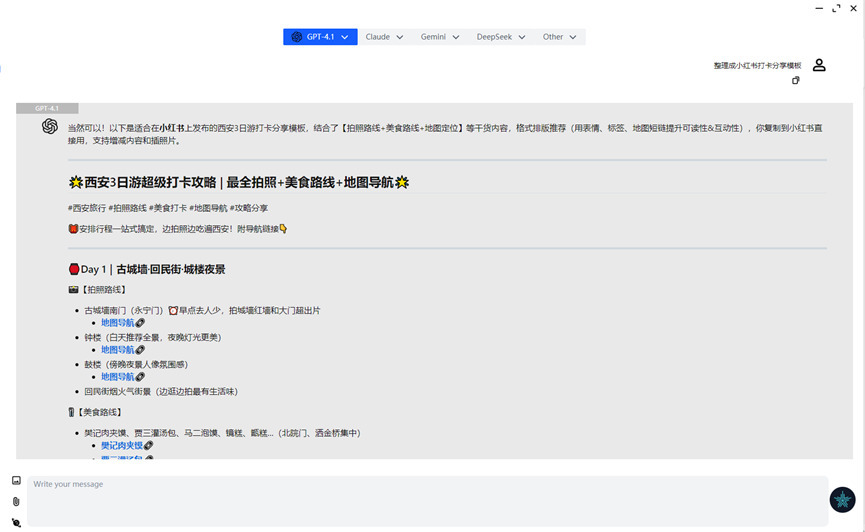Open 地图导航 link under 鼓楼
Screen dimensions: 865x532
(x=118, y=377)
